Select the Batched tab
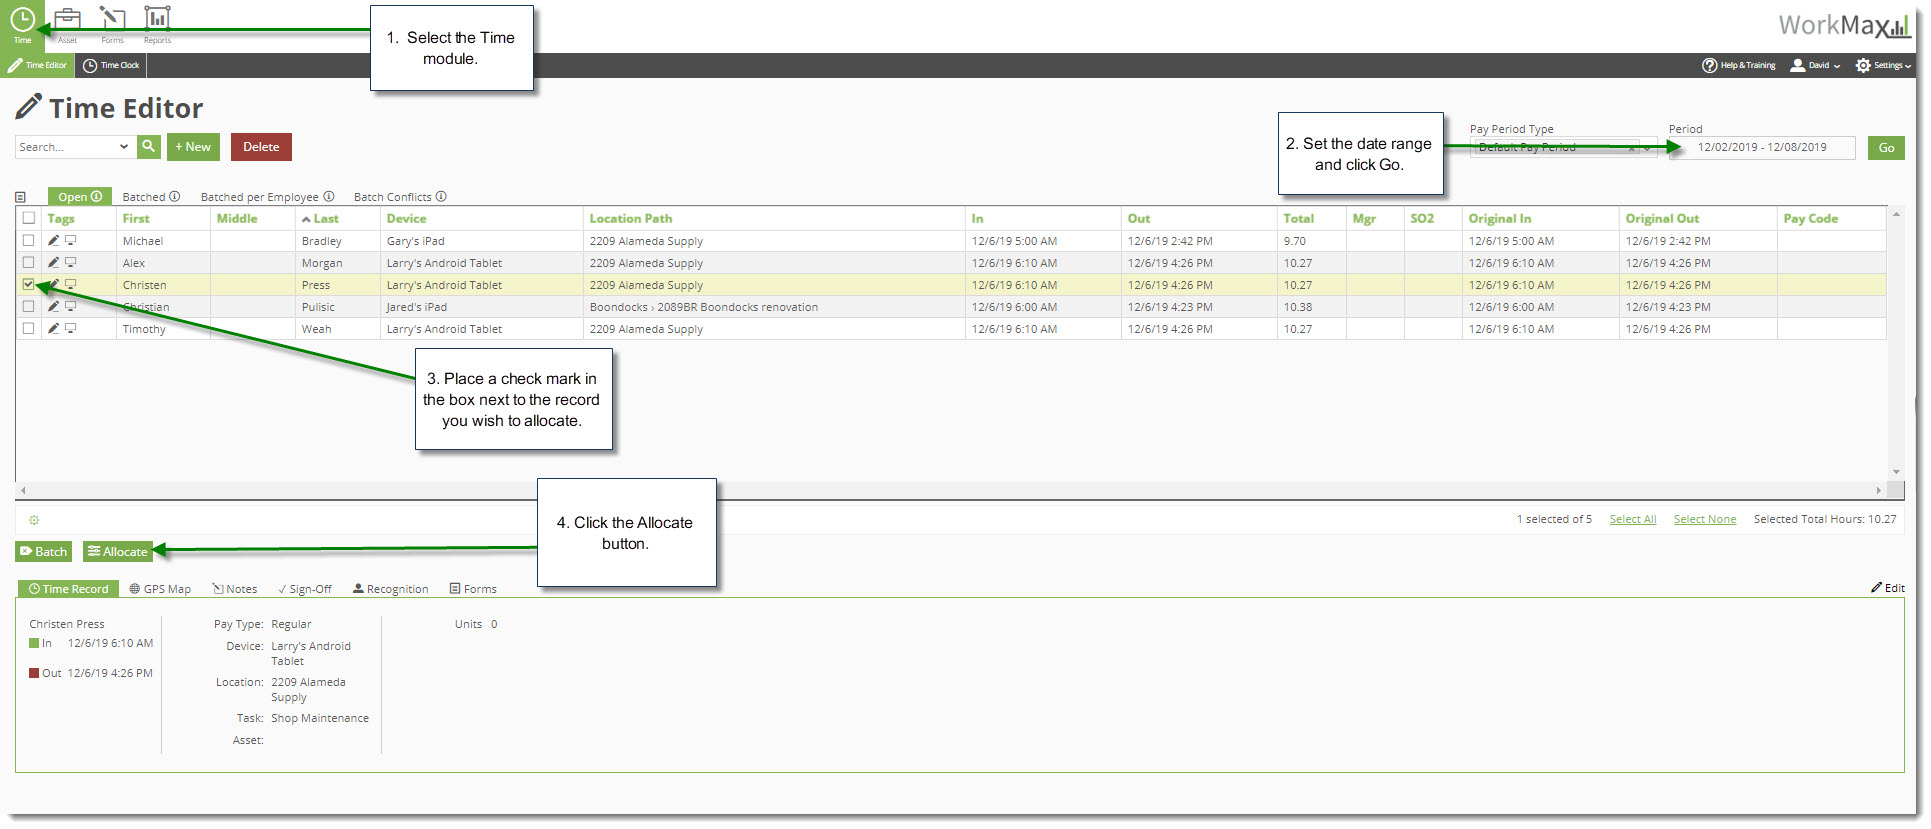This screenshot has height=829, width=1931. [x=151, y=197]
